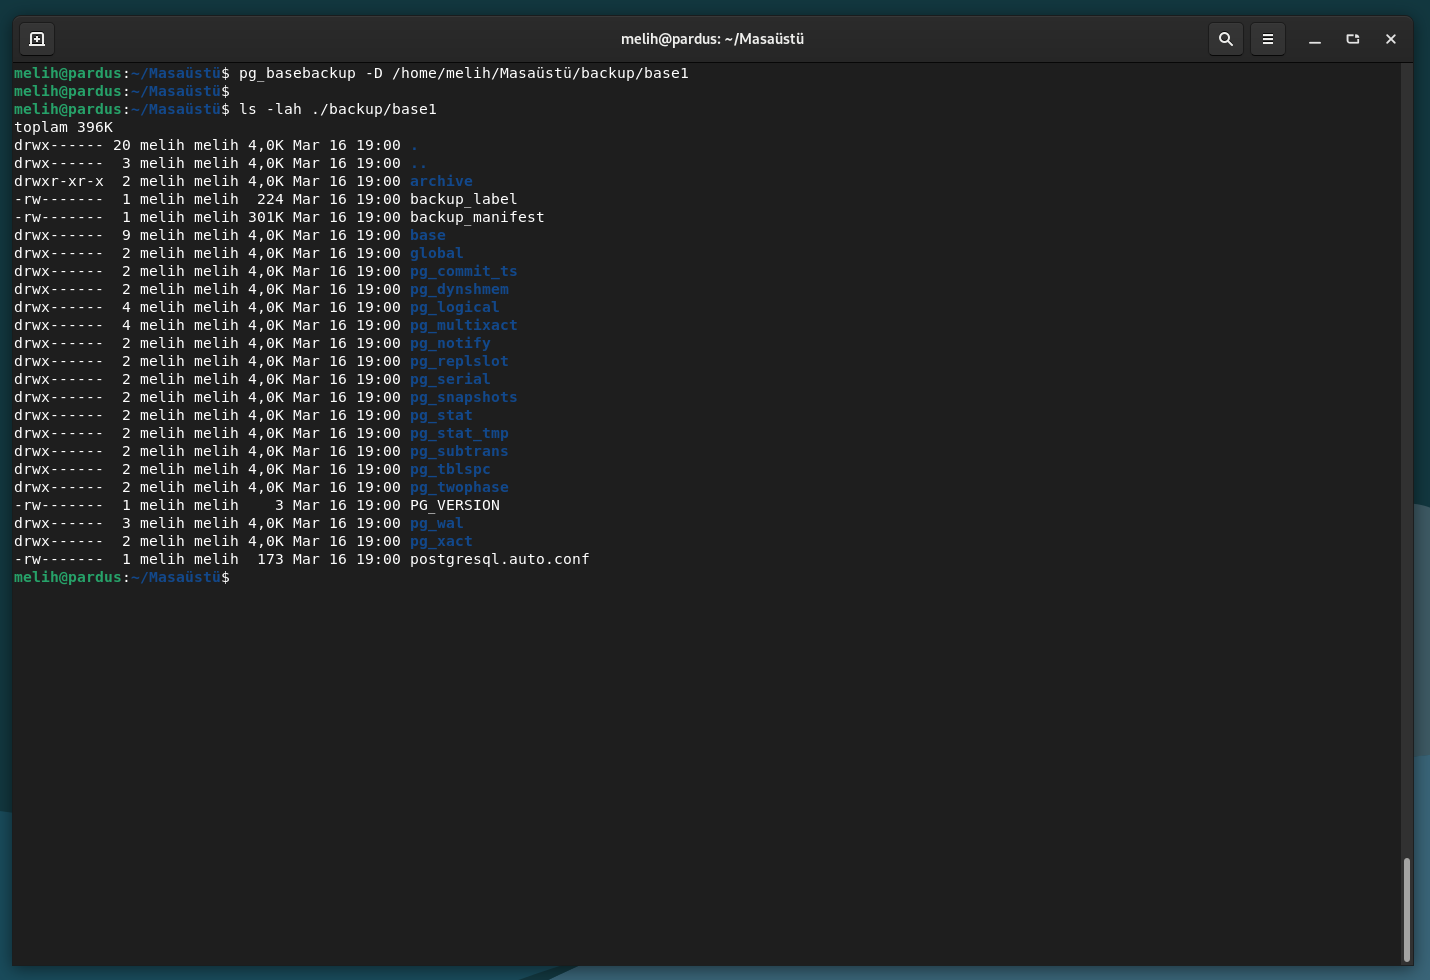Click the 'PG_VERSION' file name
Image resolution: width=1430 pixels, height=980 pixels.
pyautogui.click(x=455, y=505)
